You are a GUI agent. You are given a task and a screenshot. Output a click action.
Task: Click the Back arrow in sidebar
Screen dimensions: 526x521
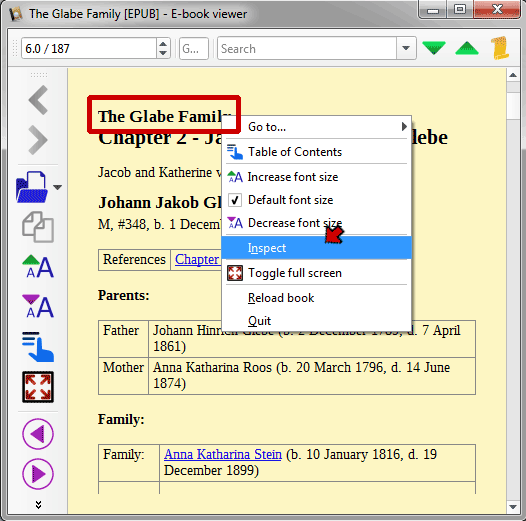38,100
